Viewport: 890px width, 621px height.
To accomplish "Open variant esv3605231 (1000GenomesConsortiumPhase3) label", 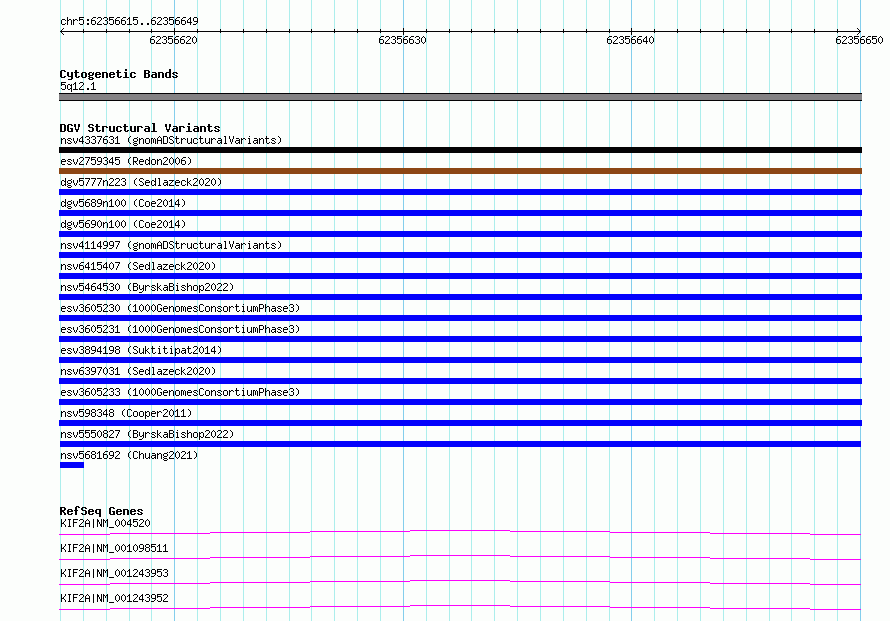I will click(x=180, y=329).
